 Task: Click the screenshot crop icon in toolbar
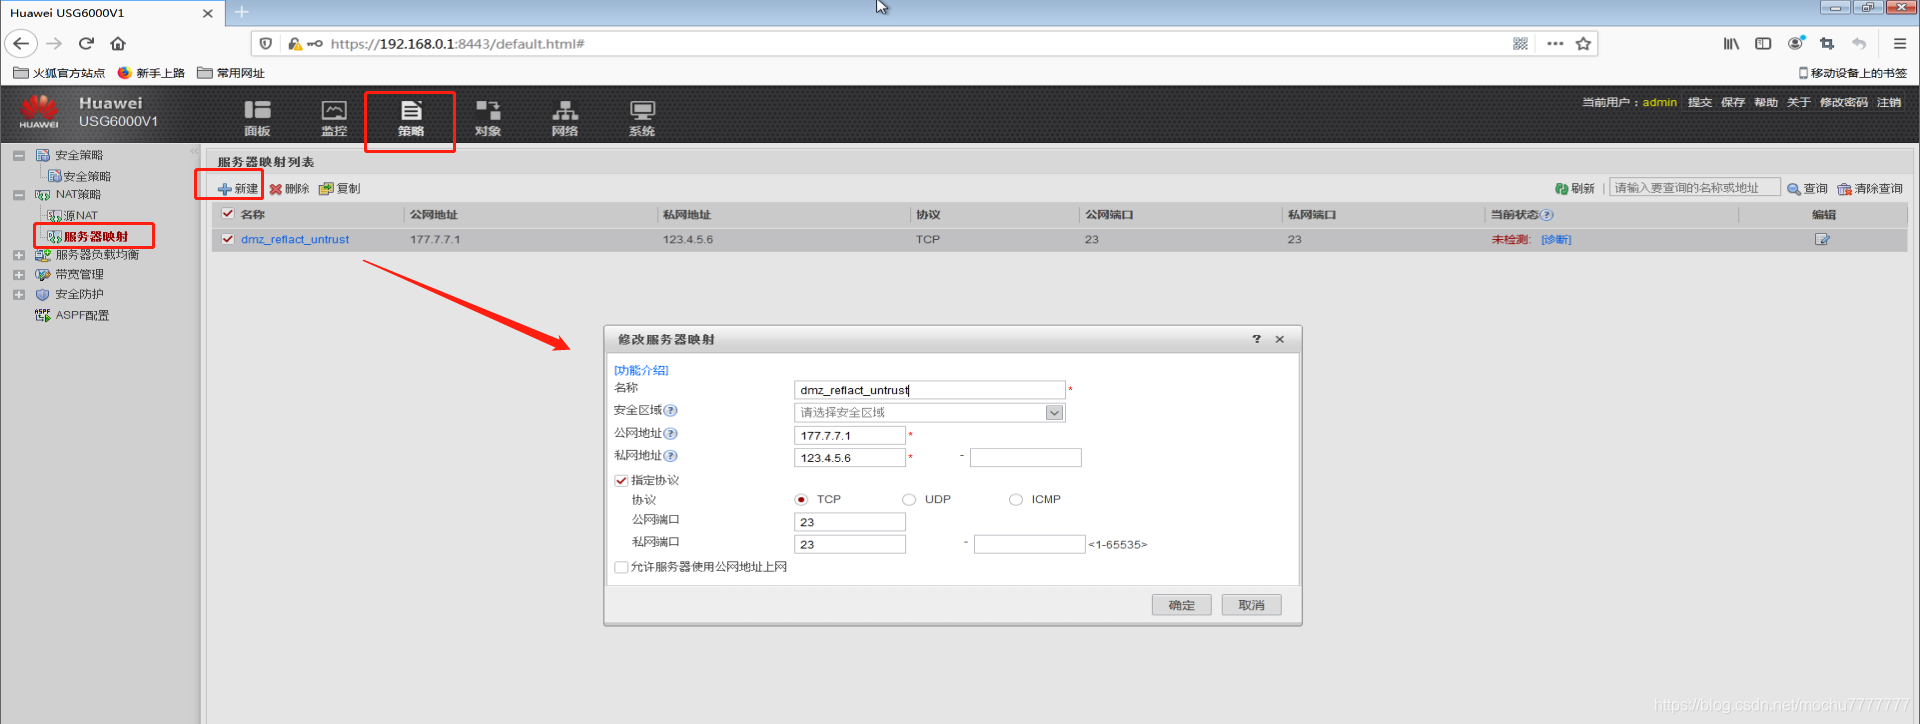tap(1827, 43)
